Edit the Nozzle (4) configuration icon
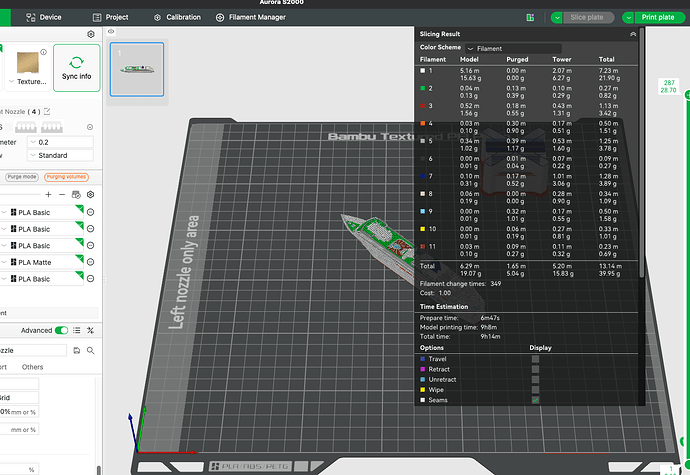This screenshot has height=475, width=690. tap(47, 111)
